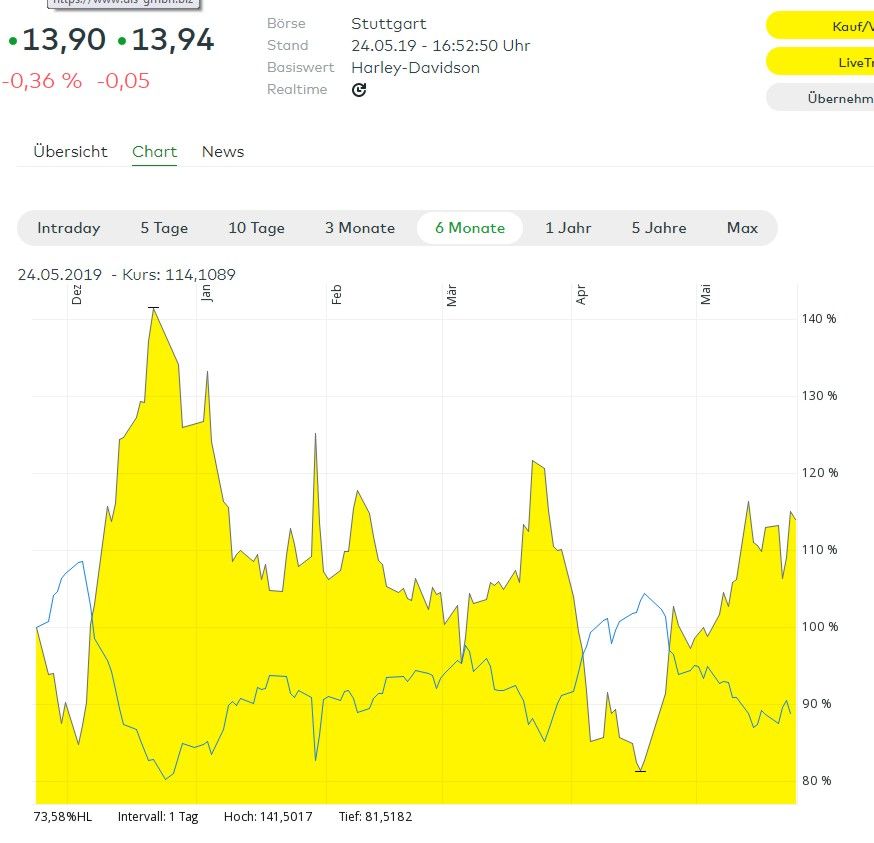Screen dimensions: 874x843
Task: Select the Intraday time range
Action: click(x=69, y=228)
